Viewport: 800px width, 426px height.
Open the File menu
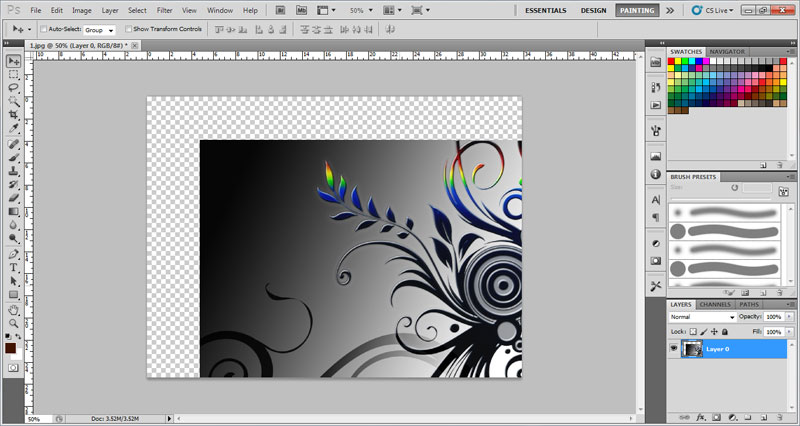tap(36, 10)
